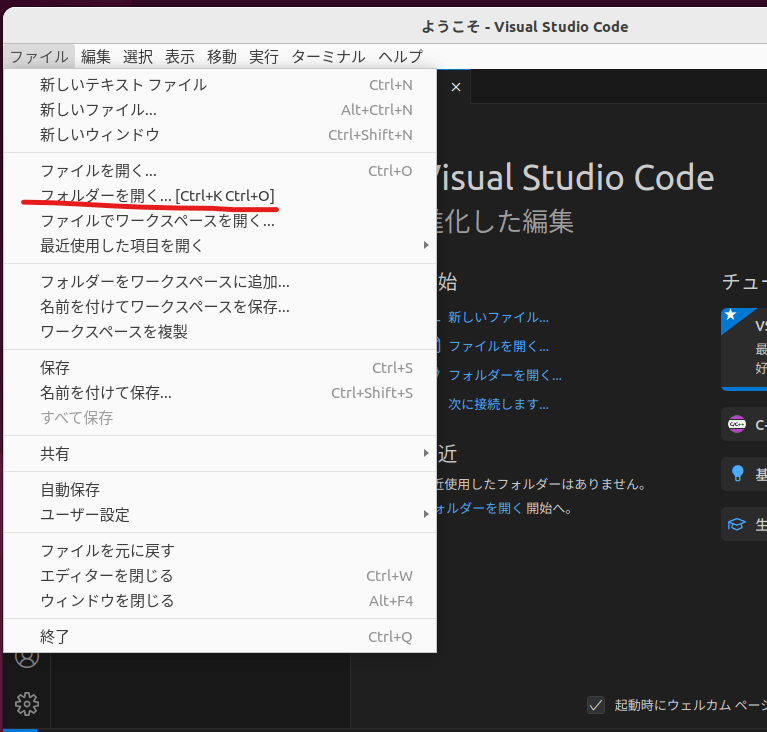Open the 移動 menu
767x732 pixels.
pos(222,57)
